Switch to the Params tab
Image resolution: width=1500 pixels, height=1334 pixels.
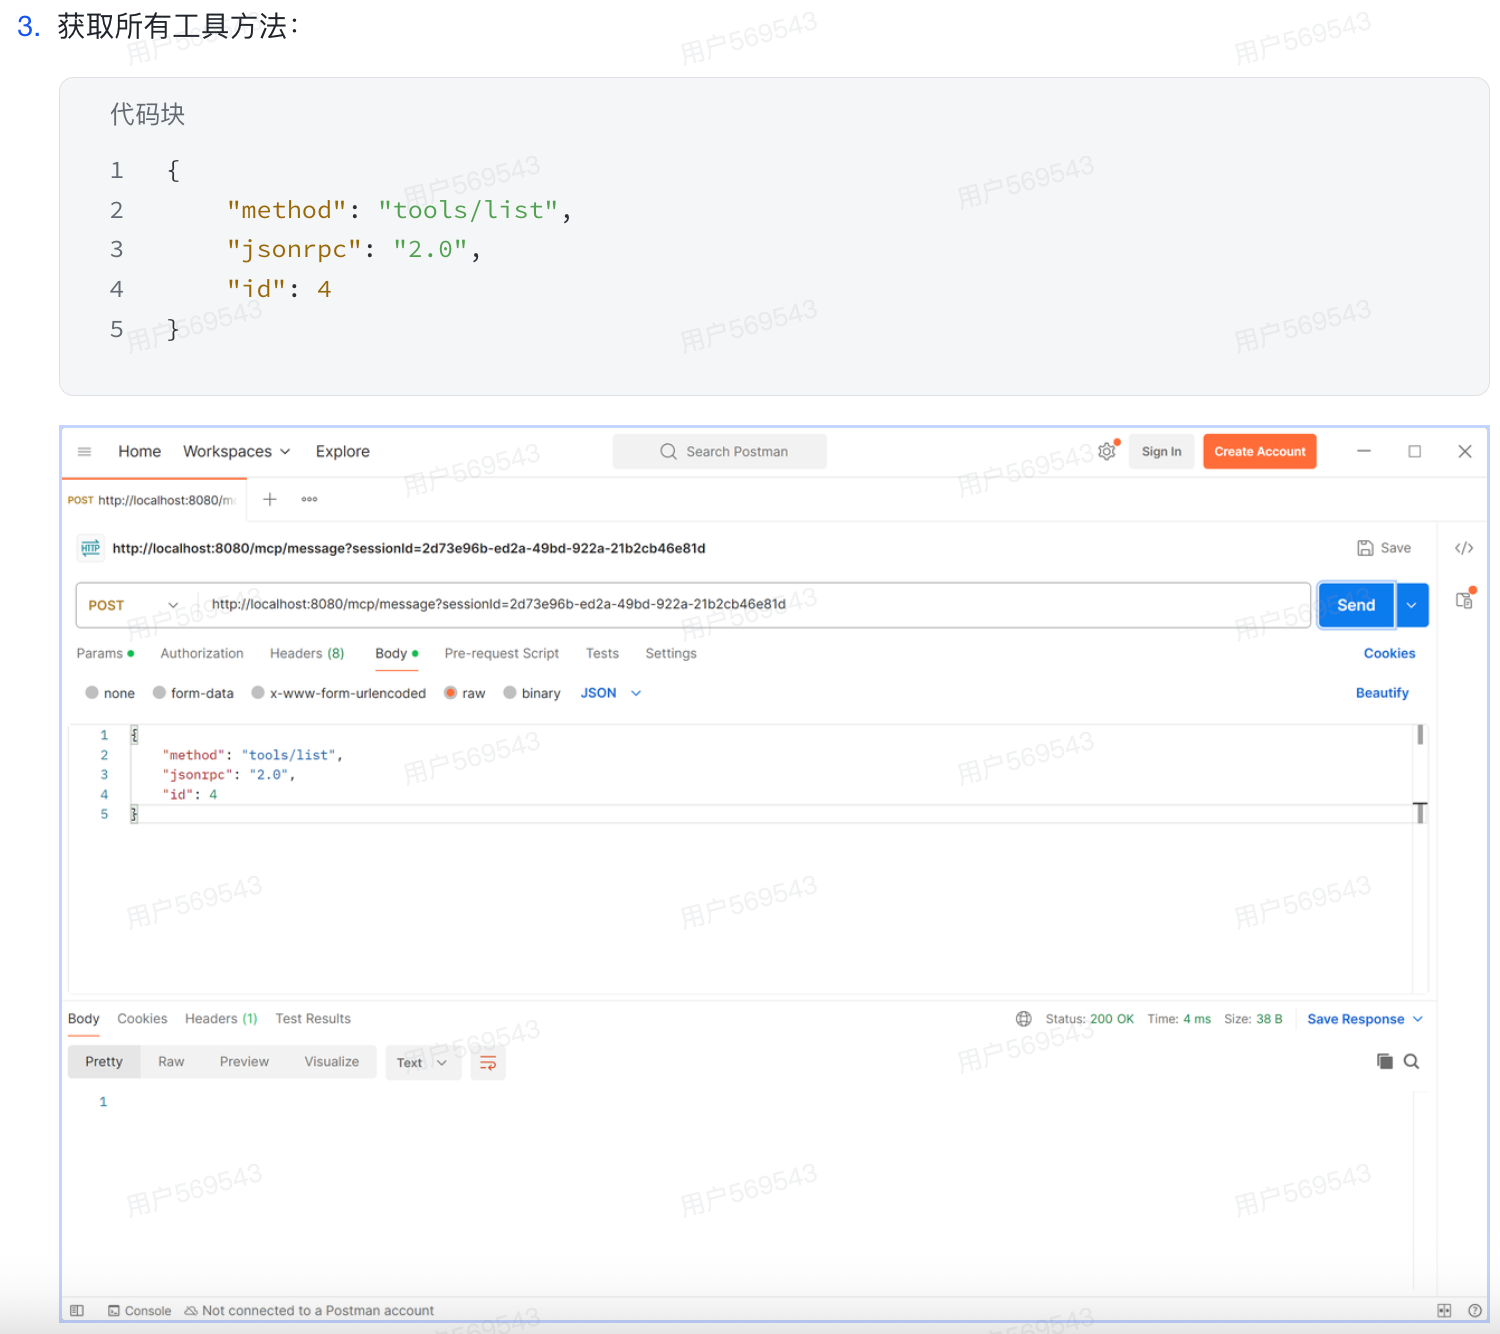click(x=105, y=654)
